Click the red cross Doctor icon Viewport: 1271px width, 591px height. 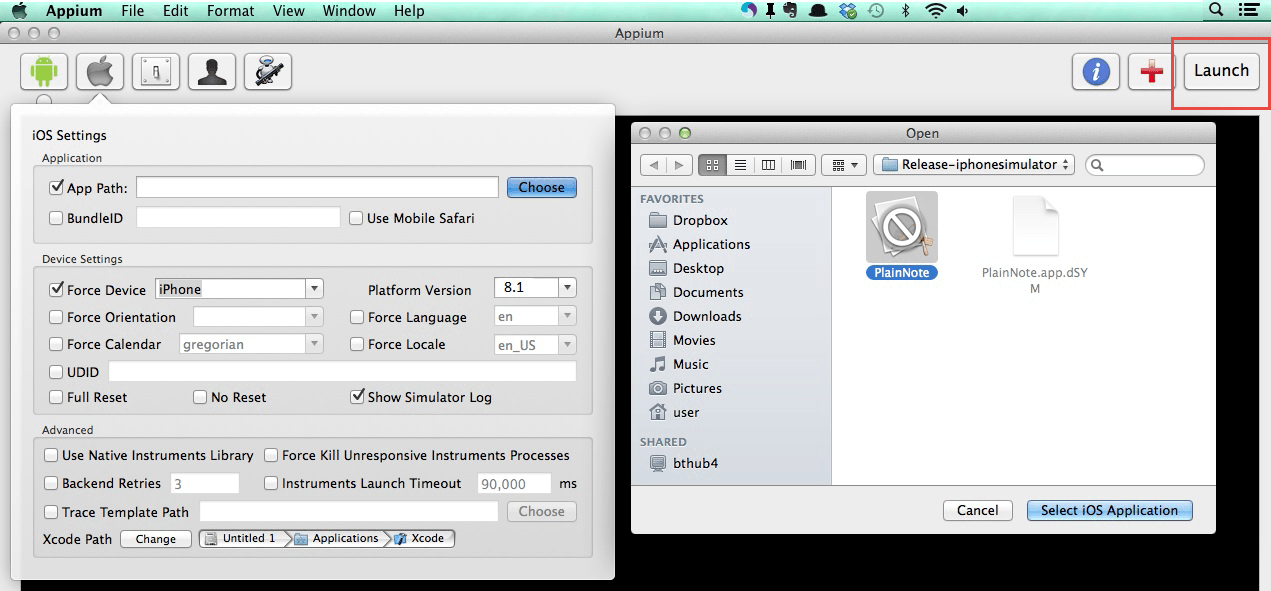click(1152, 72)
